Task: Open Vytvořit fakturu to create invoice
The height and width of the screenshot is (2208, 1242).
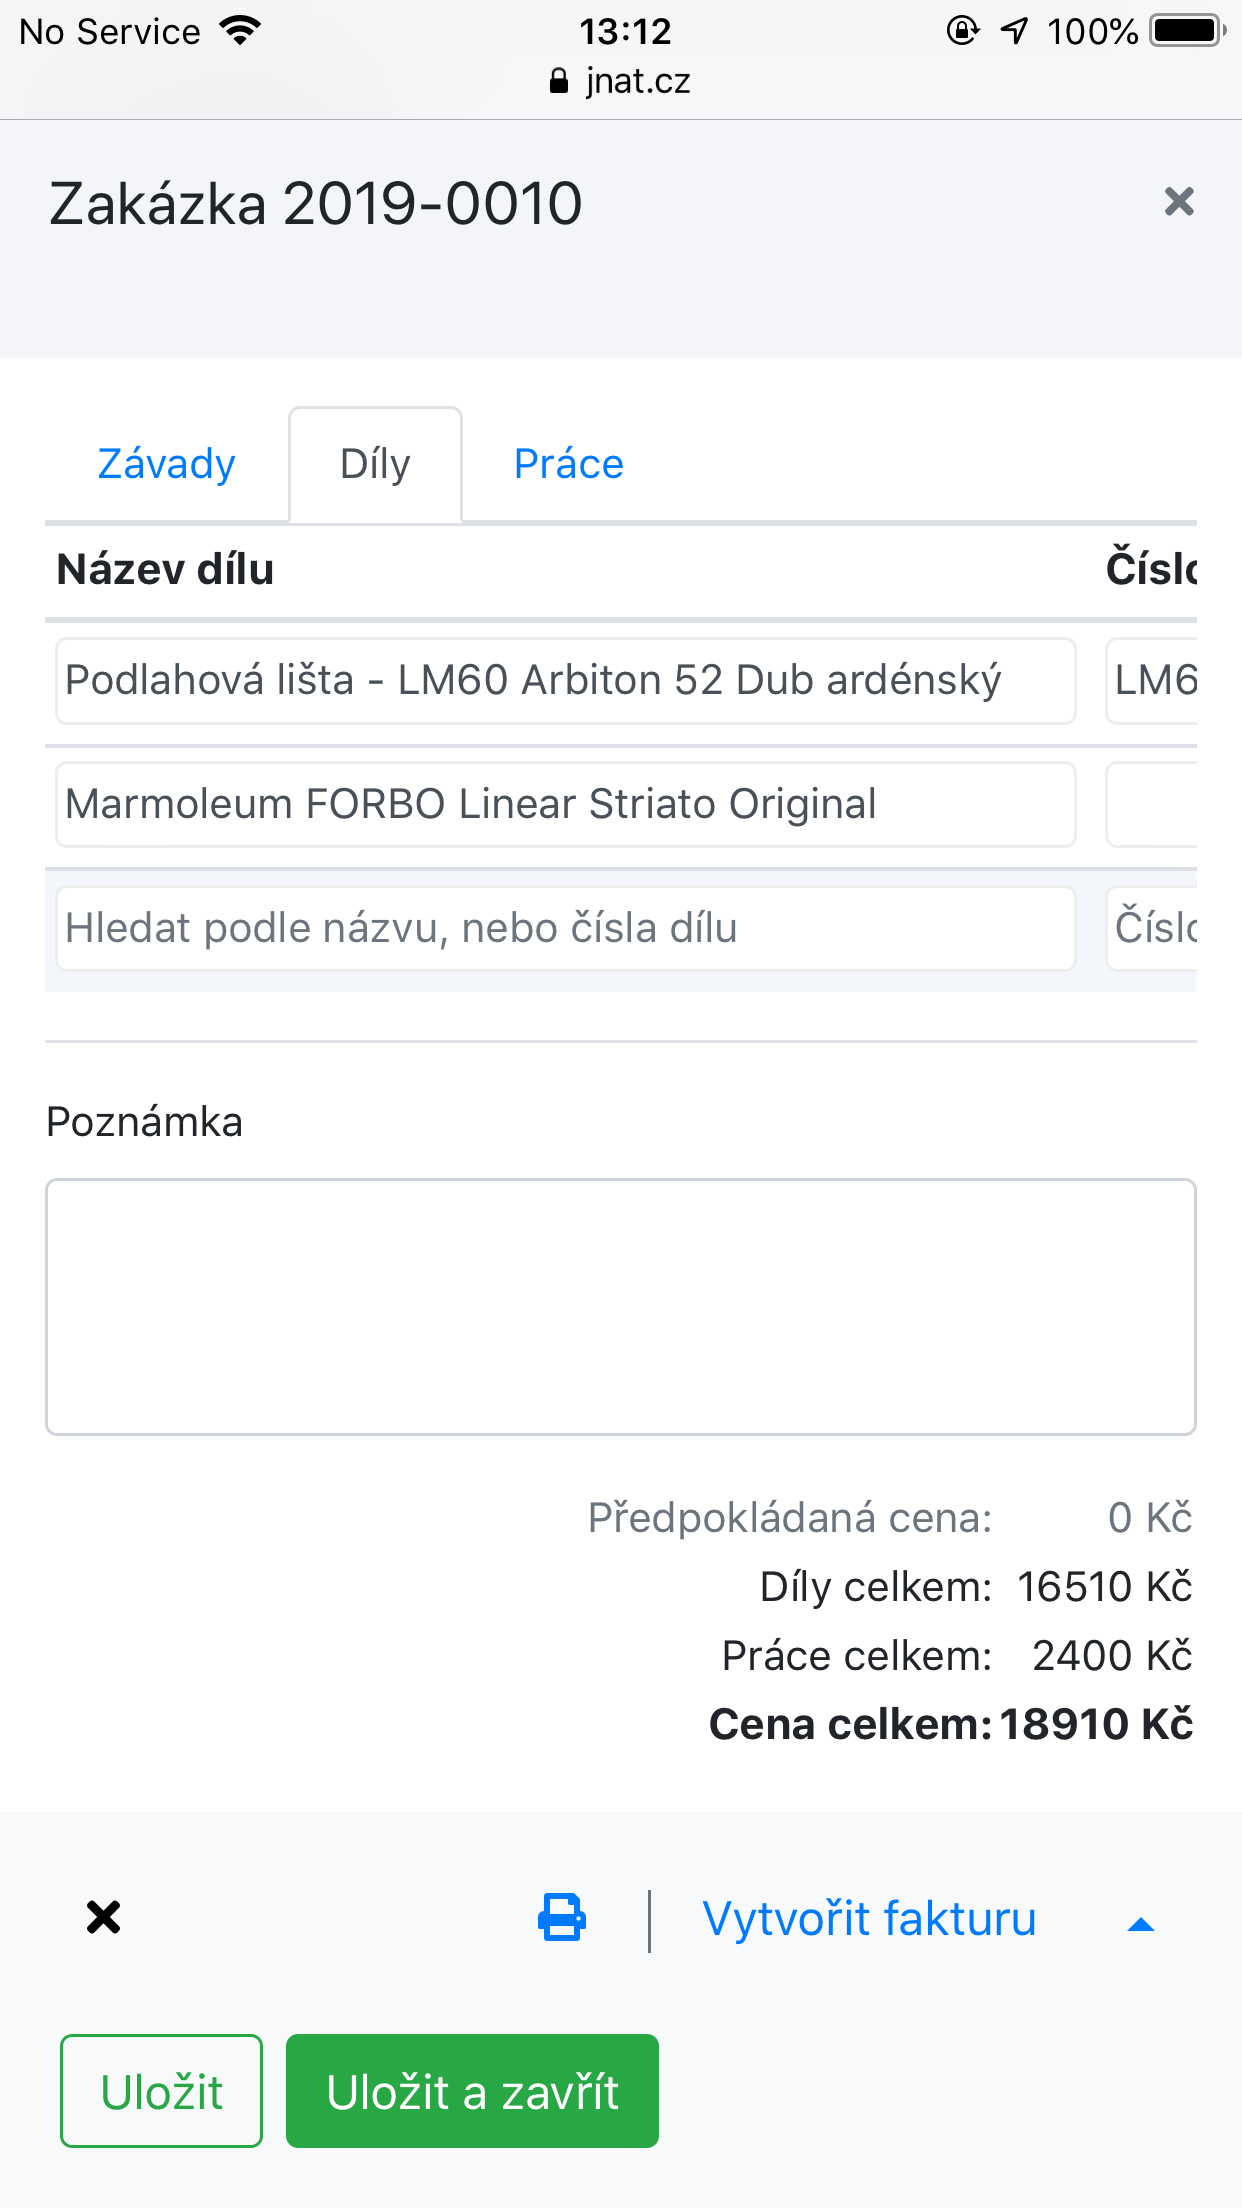Action: click(869, 1916)
